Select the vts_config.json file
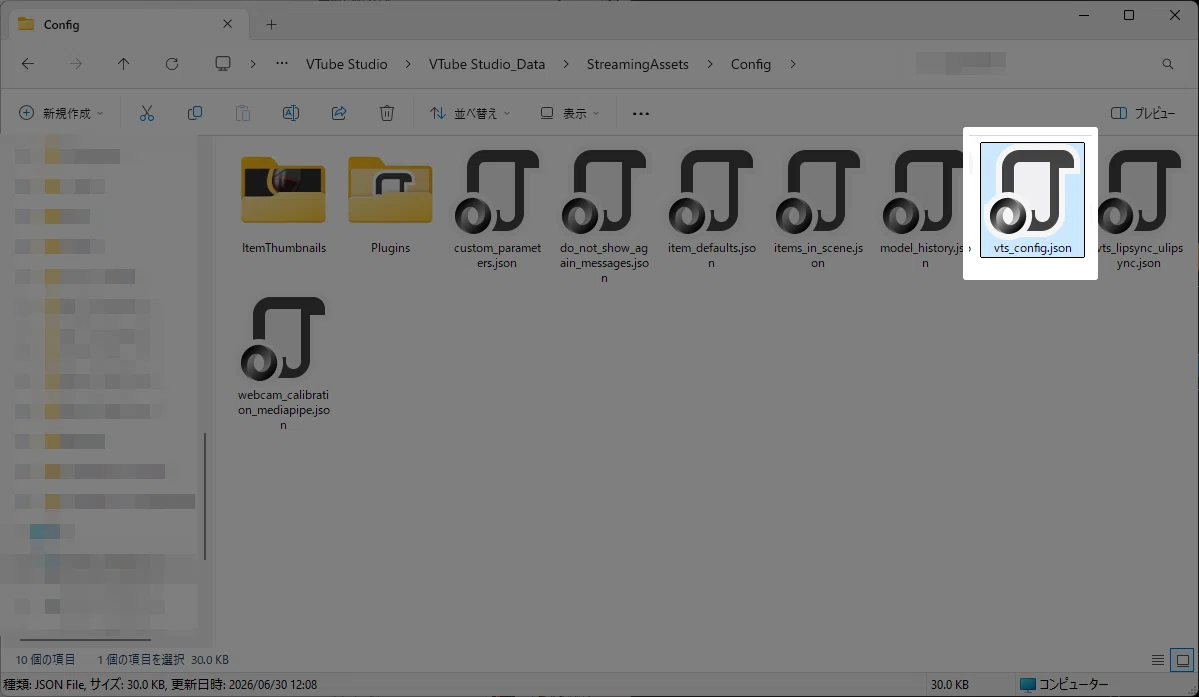The width and height of the screenshot is (1199, 697). click(1032, 200)
